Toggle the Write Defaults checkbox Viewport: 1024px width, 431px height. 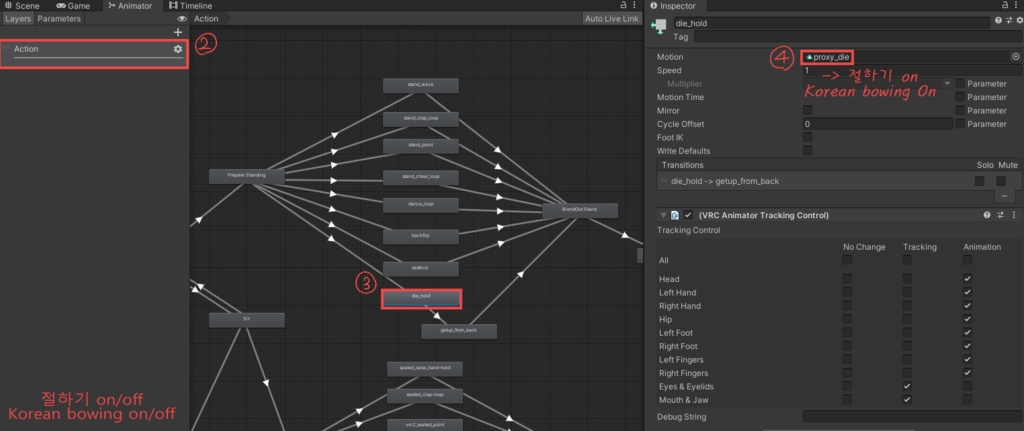click(808, 150)
